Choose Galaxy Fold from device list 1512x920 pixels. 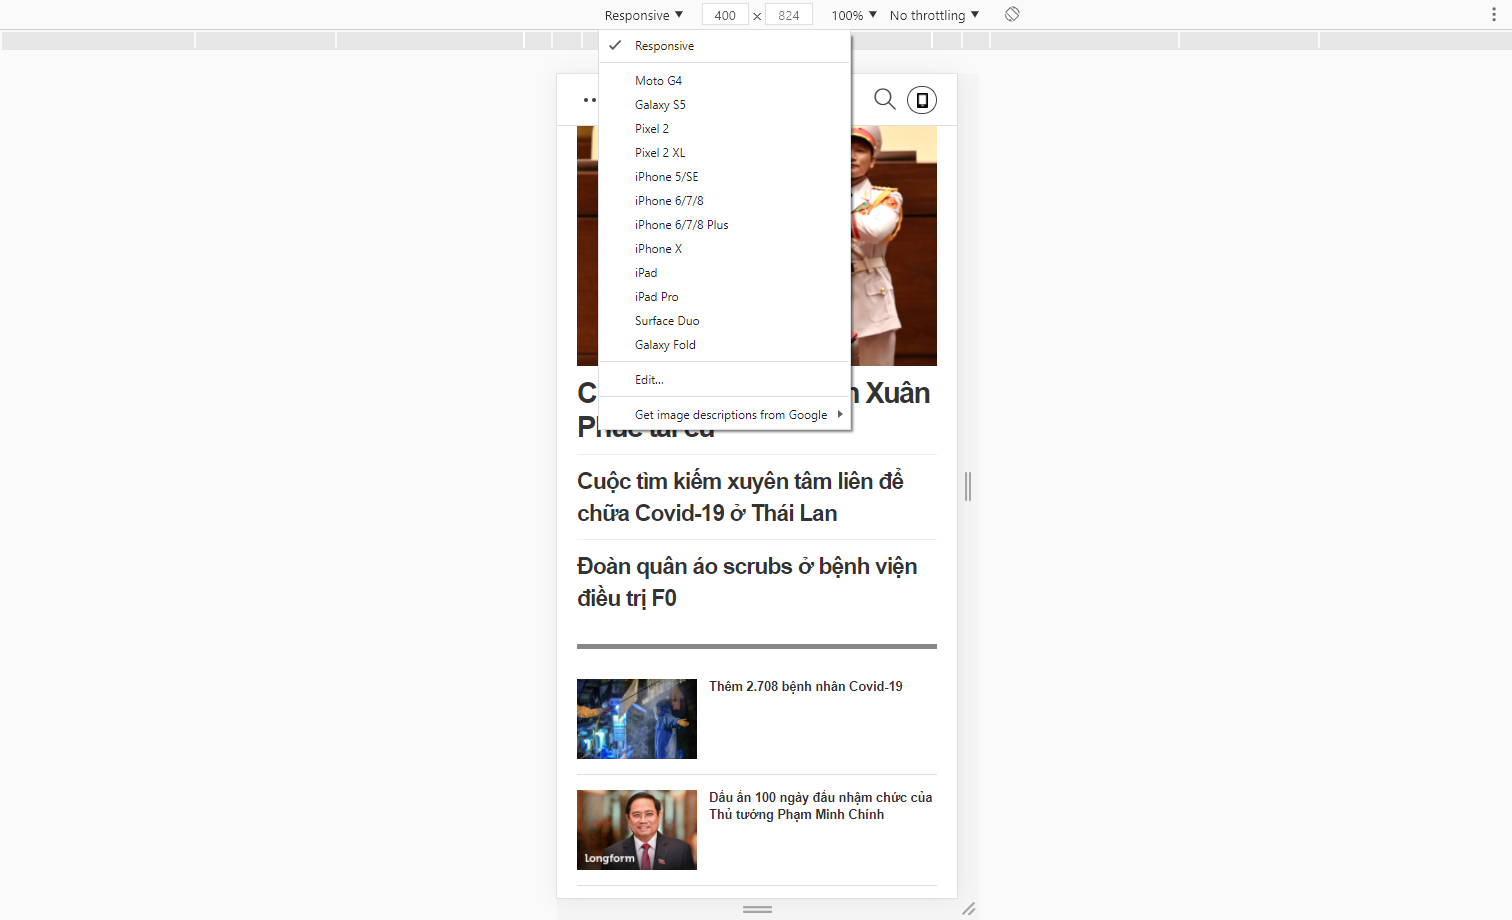pos(665,345)
